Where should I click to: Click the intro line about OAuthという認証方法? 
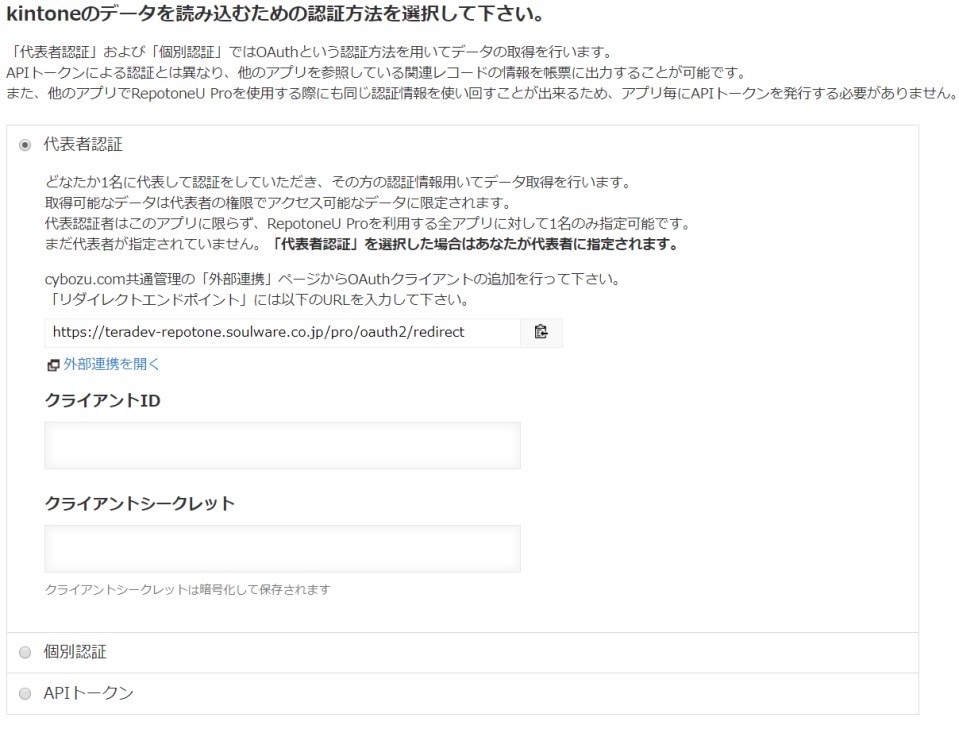click(309, 52)
